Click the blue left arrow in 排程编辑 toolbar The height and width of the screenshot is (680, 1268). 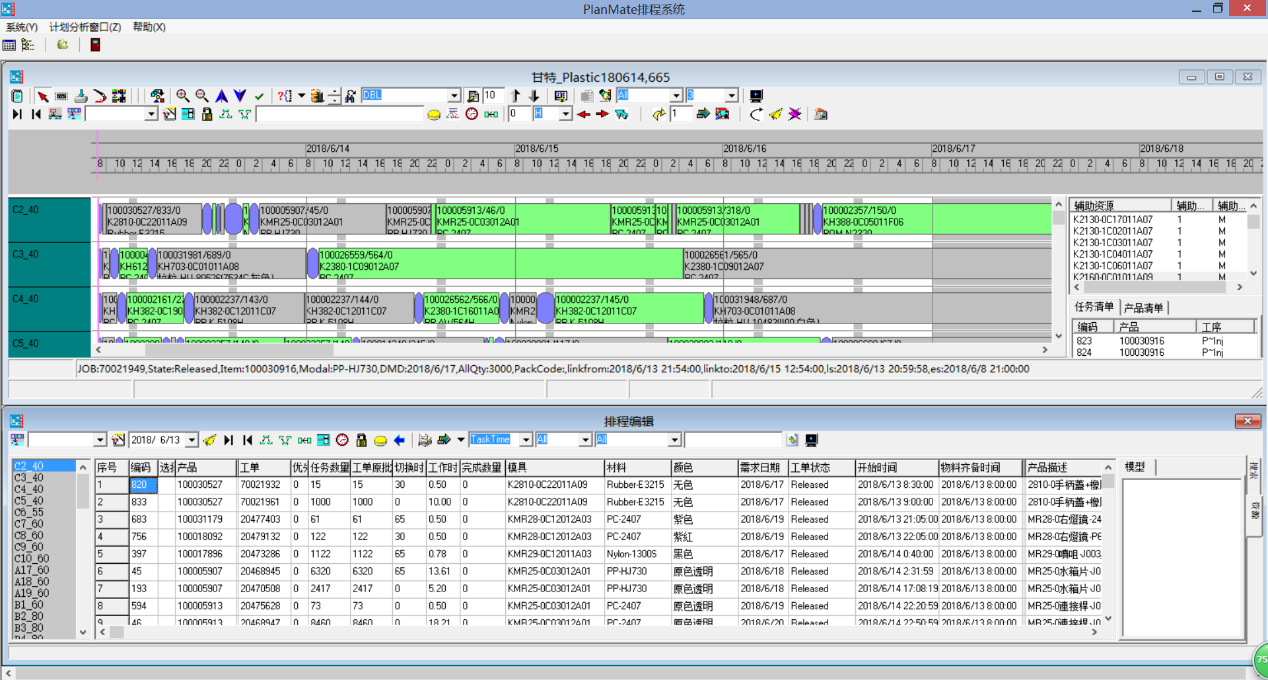399,440
